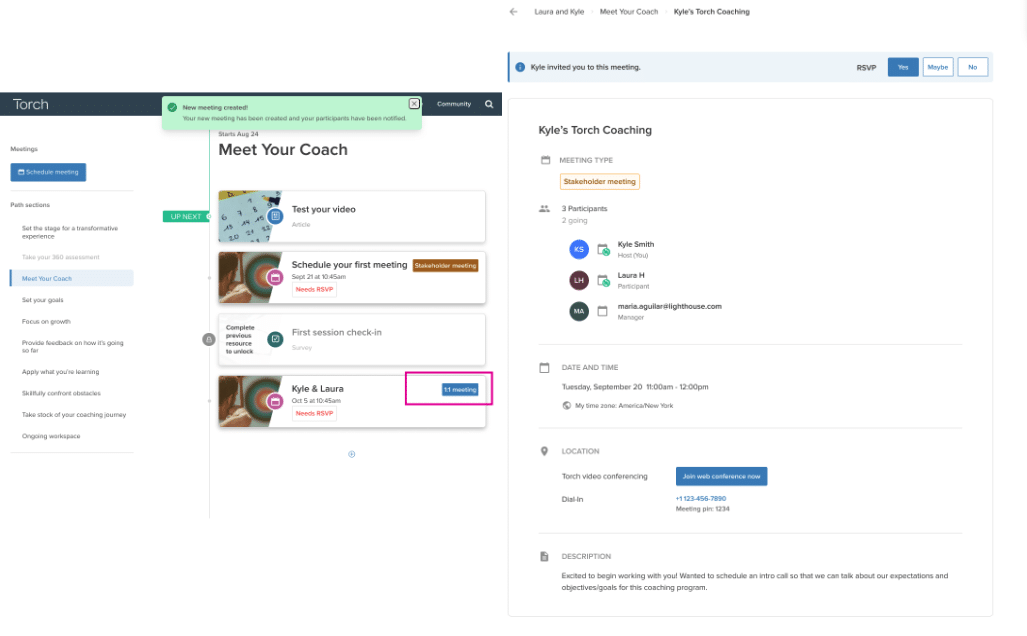Click the dial-in phone number link

pos(701,498)
